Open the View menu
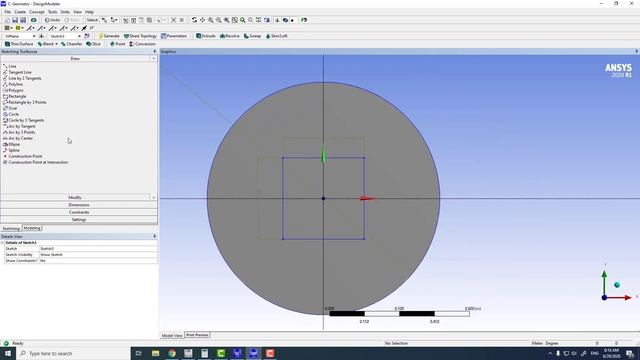Image resolution: width=640 pixels, height=360 pixels. coord(77,12)
